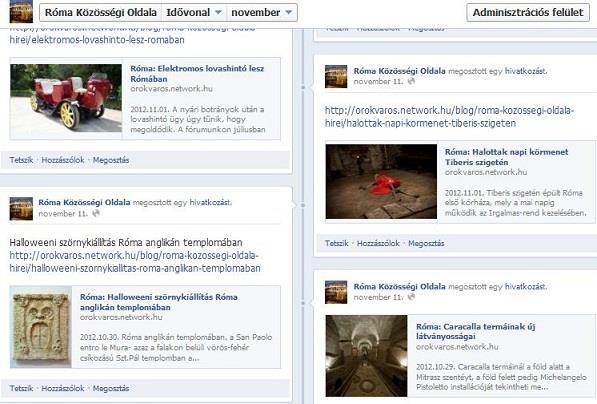
Task: Open the Halloweeni szörnykiállítás Róma anglikán templomában title
Action: pyautogui.click(x=158, y=302)
